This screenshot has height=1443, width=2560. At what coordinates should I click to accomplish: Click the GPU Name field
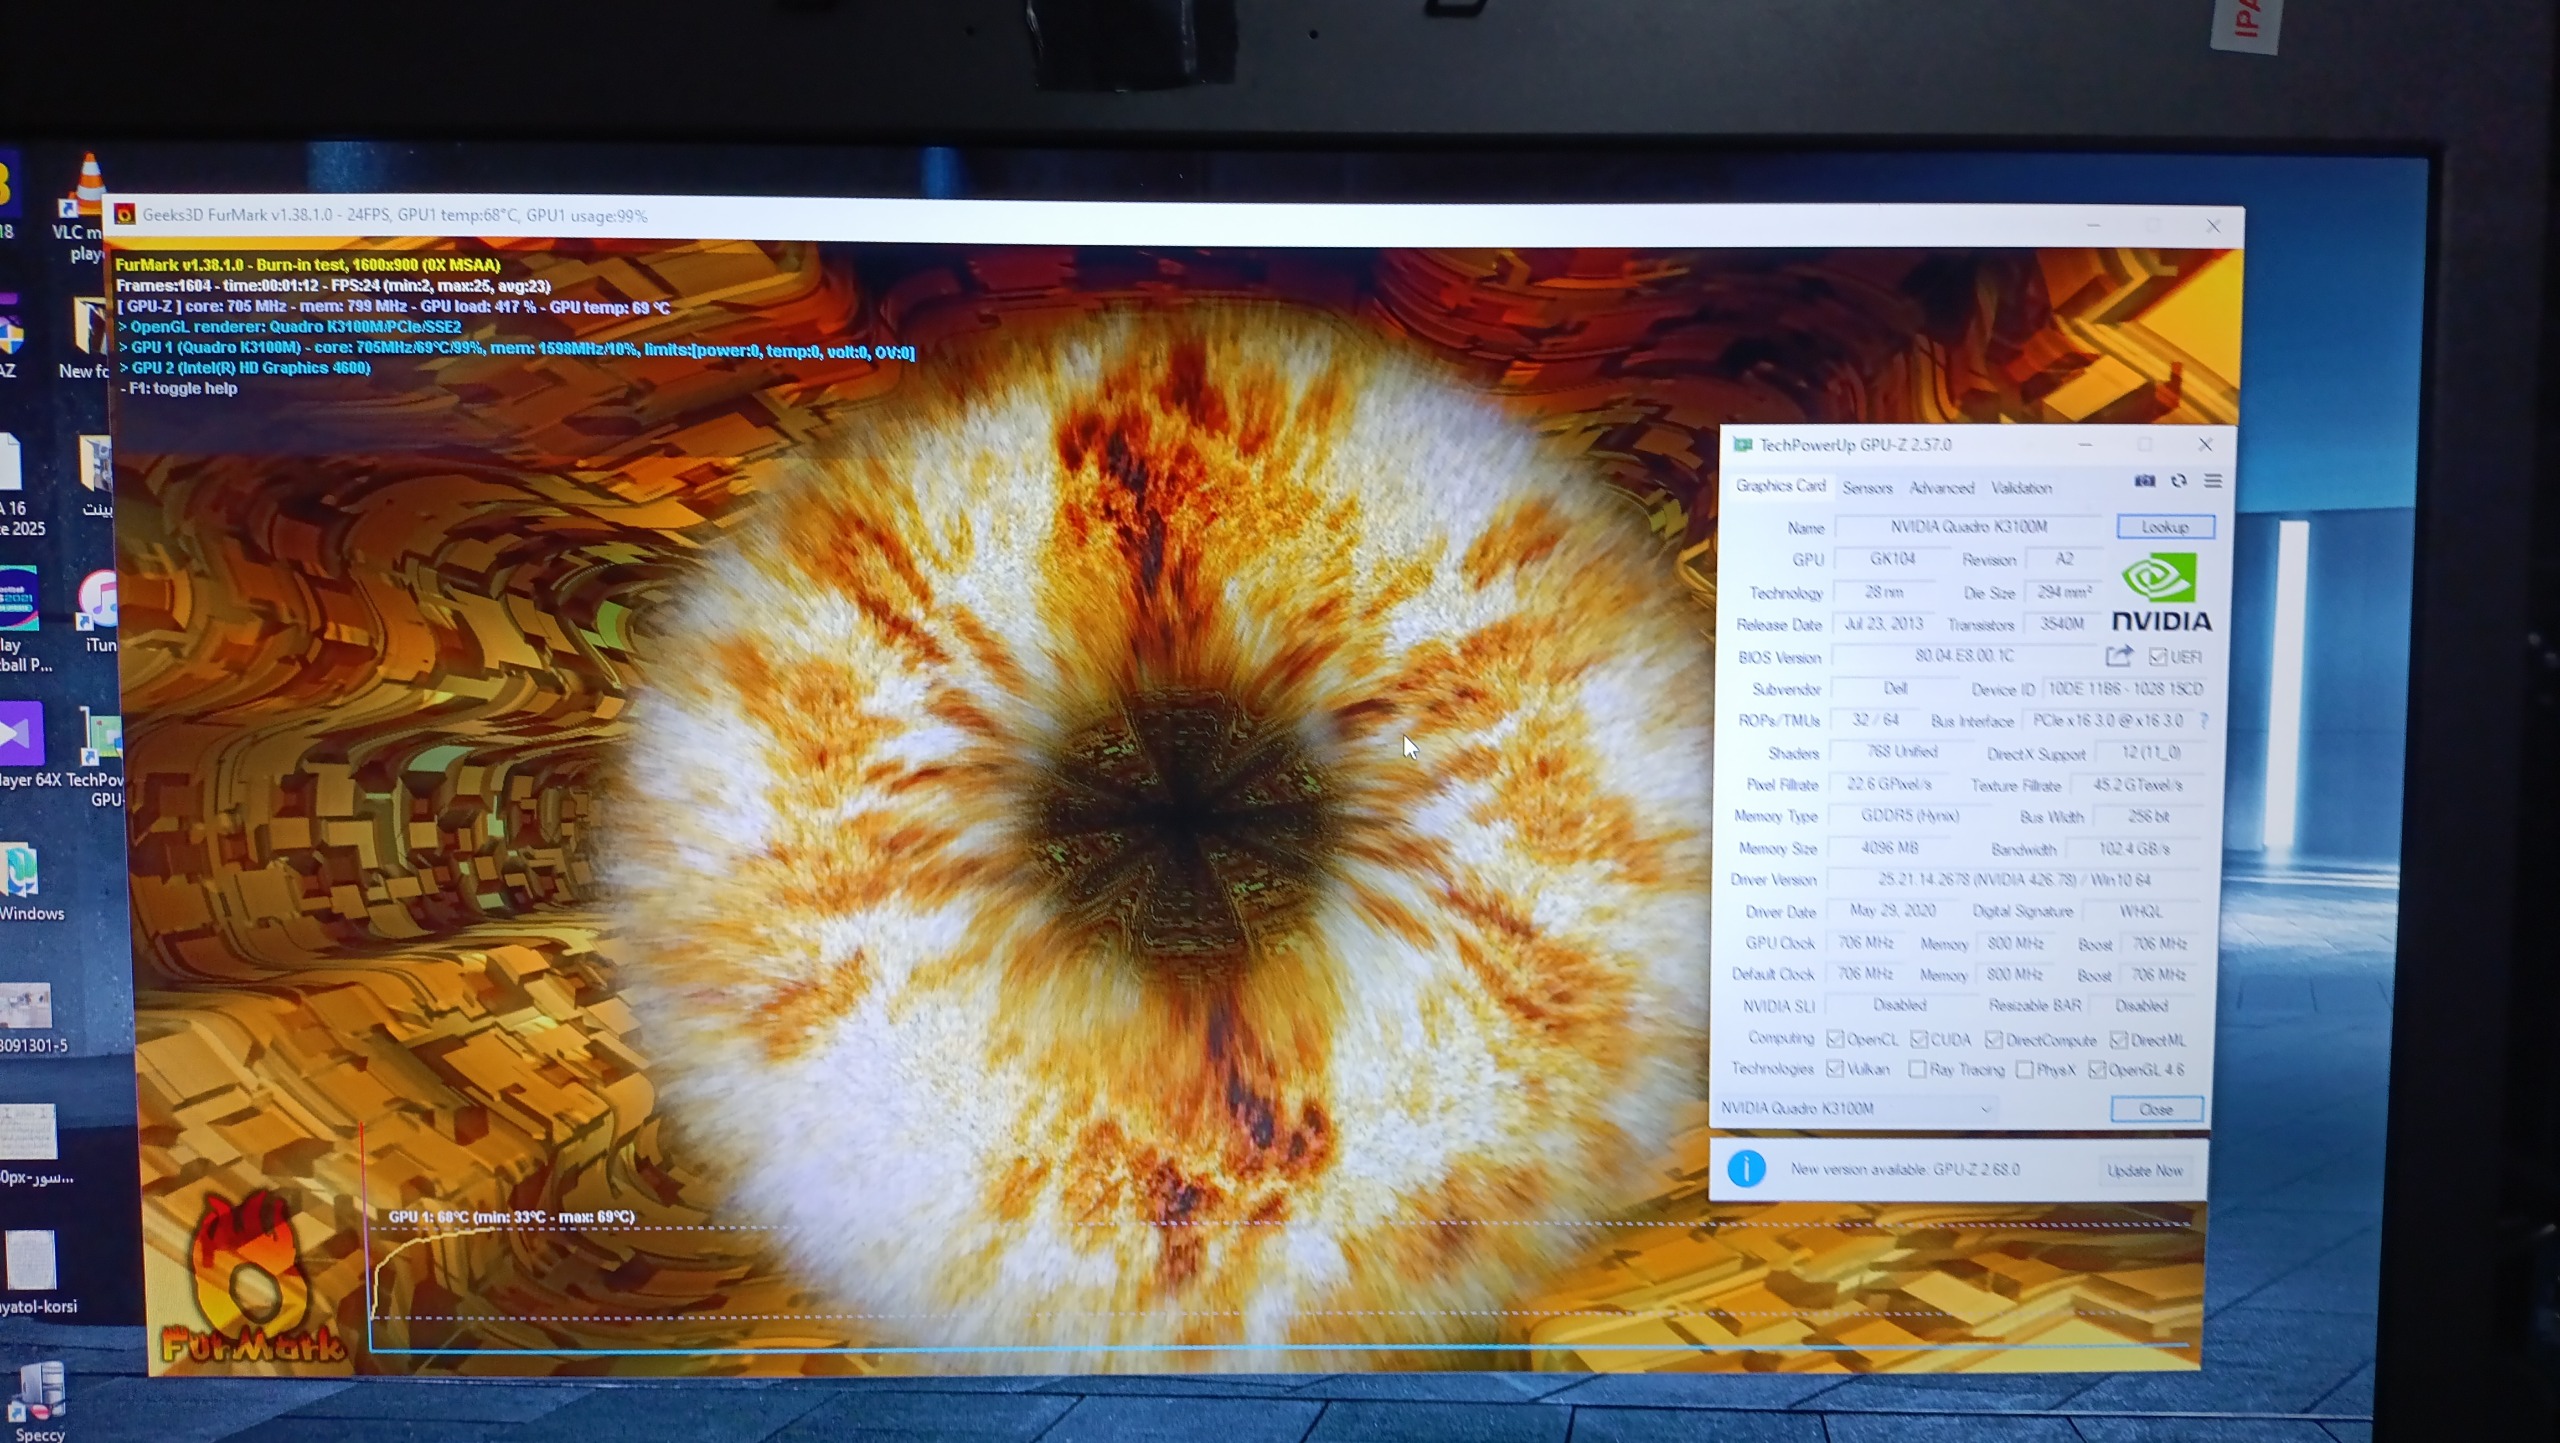pos(1968,526)
